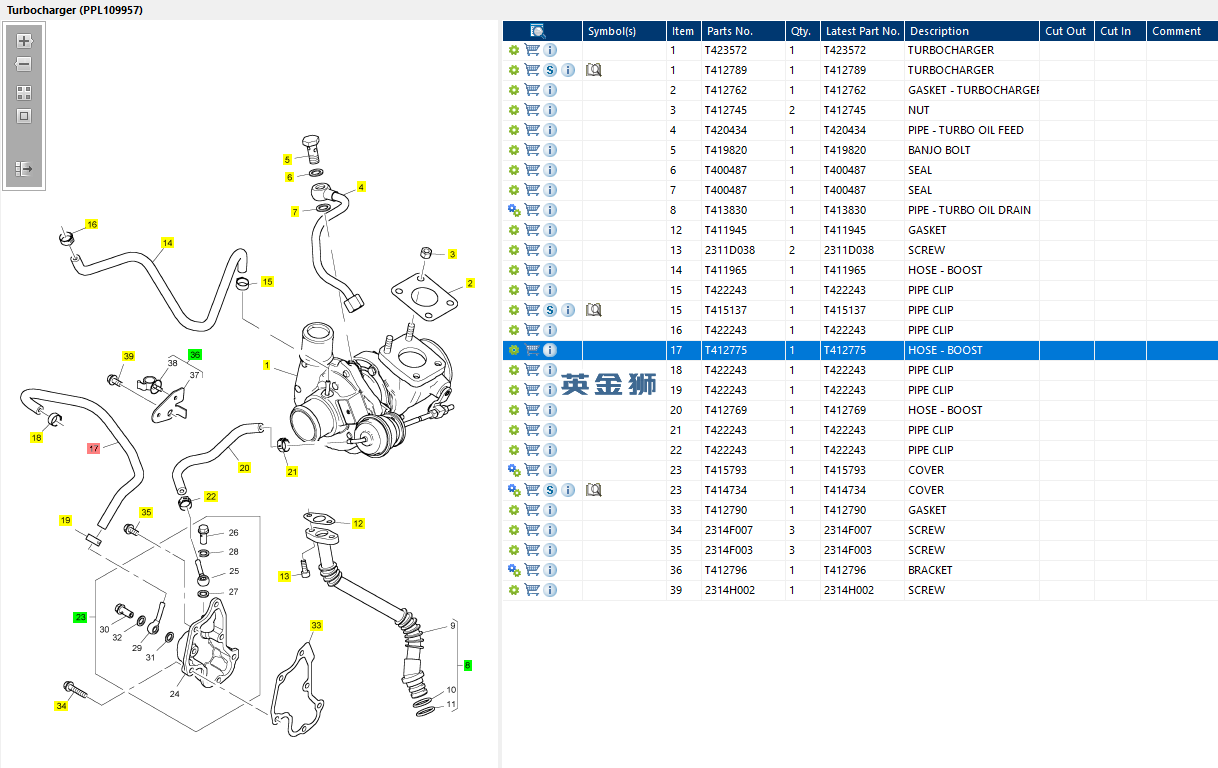1218x768 pixels.
Task: Add HOSE - BOOST T412769 to cart
Action: (532, 410)
